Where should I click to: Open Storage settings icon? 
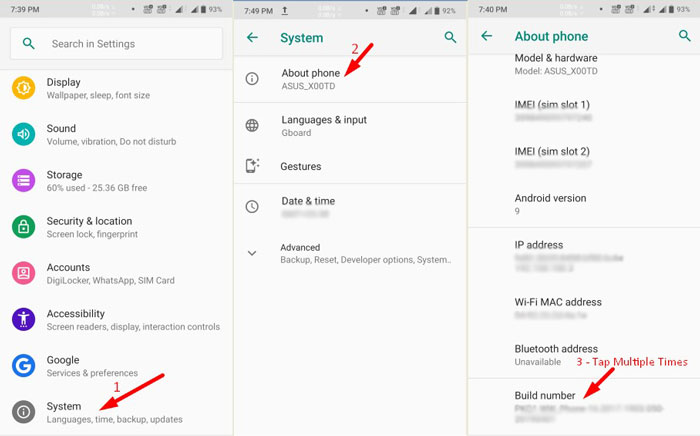point(23,181)
